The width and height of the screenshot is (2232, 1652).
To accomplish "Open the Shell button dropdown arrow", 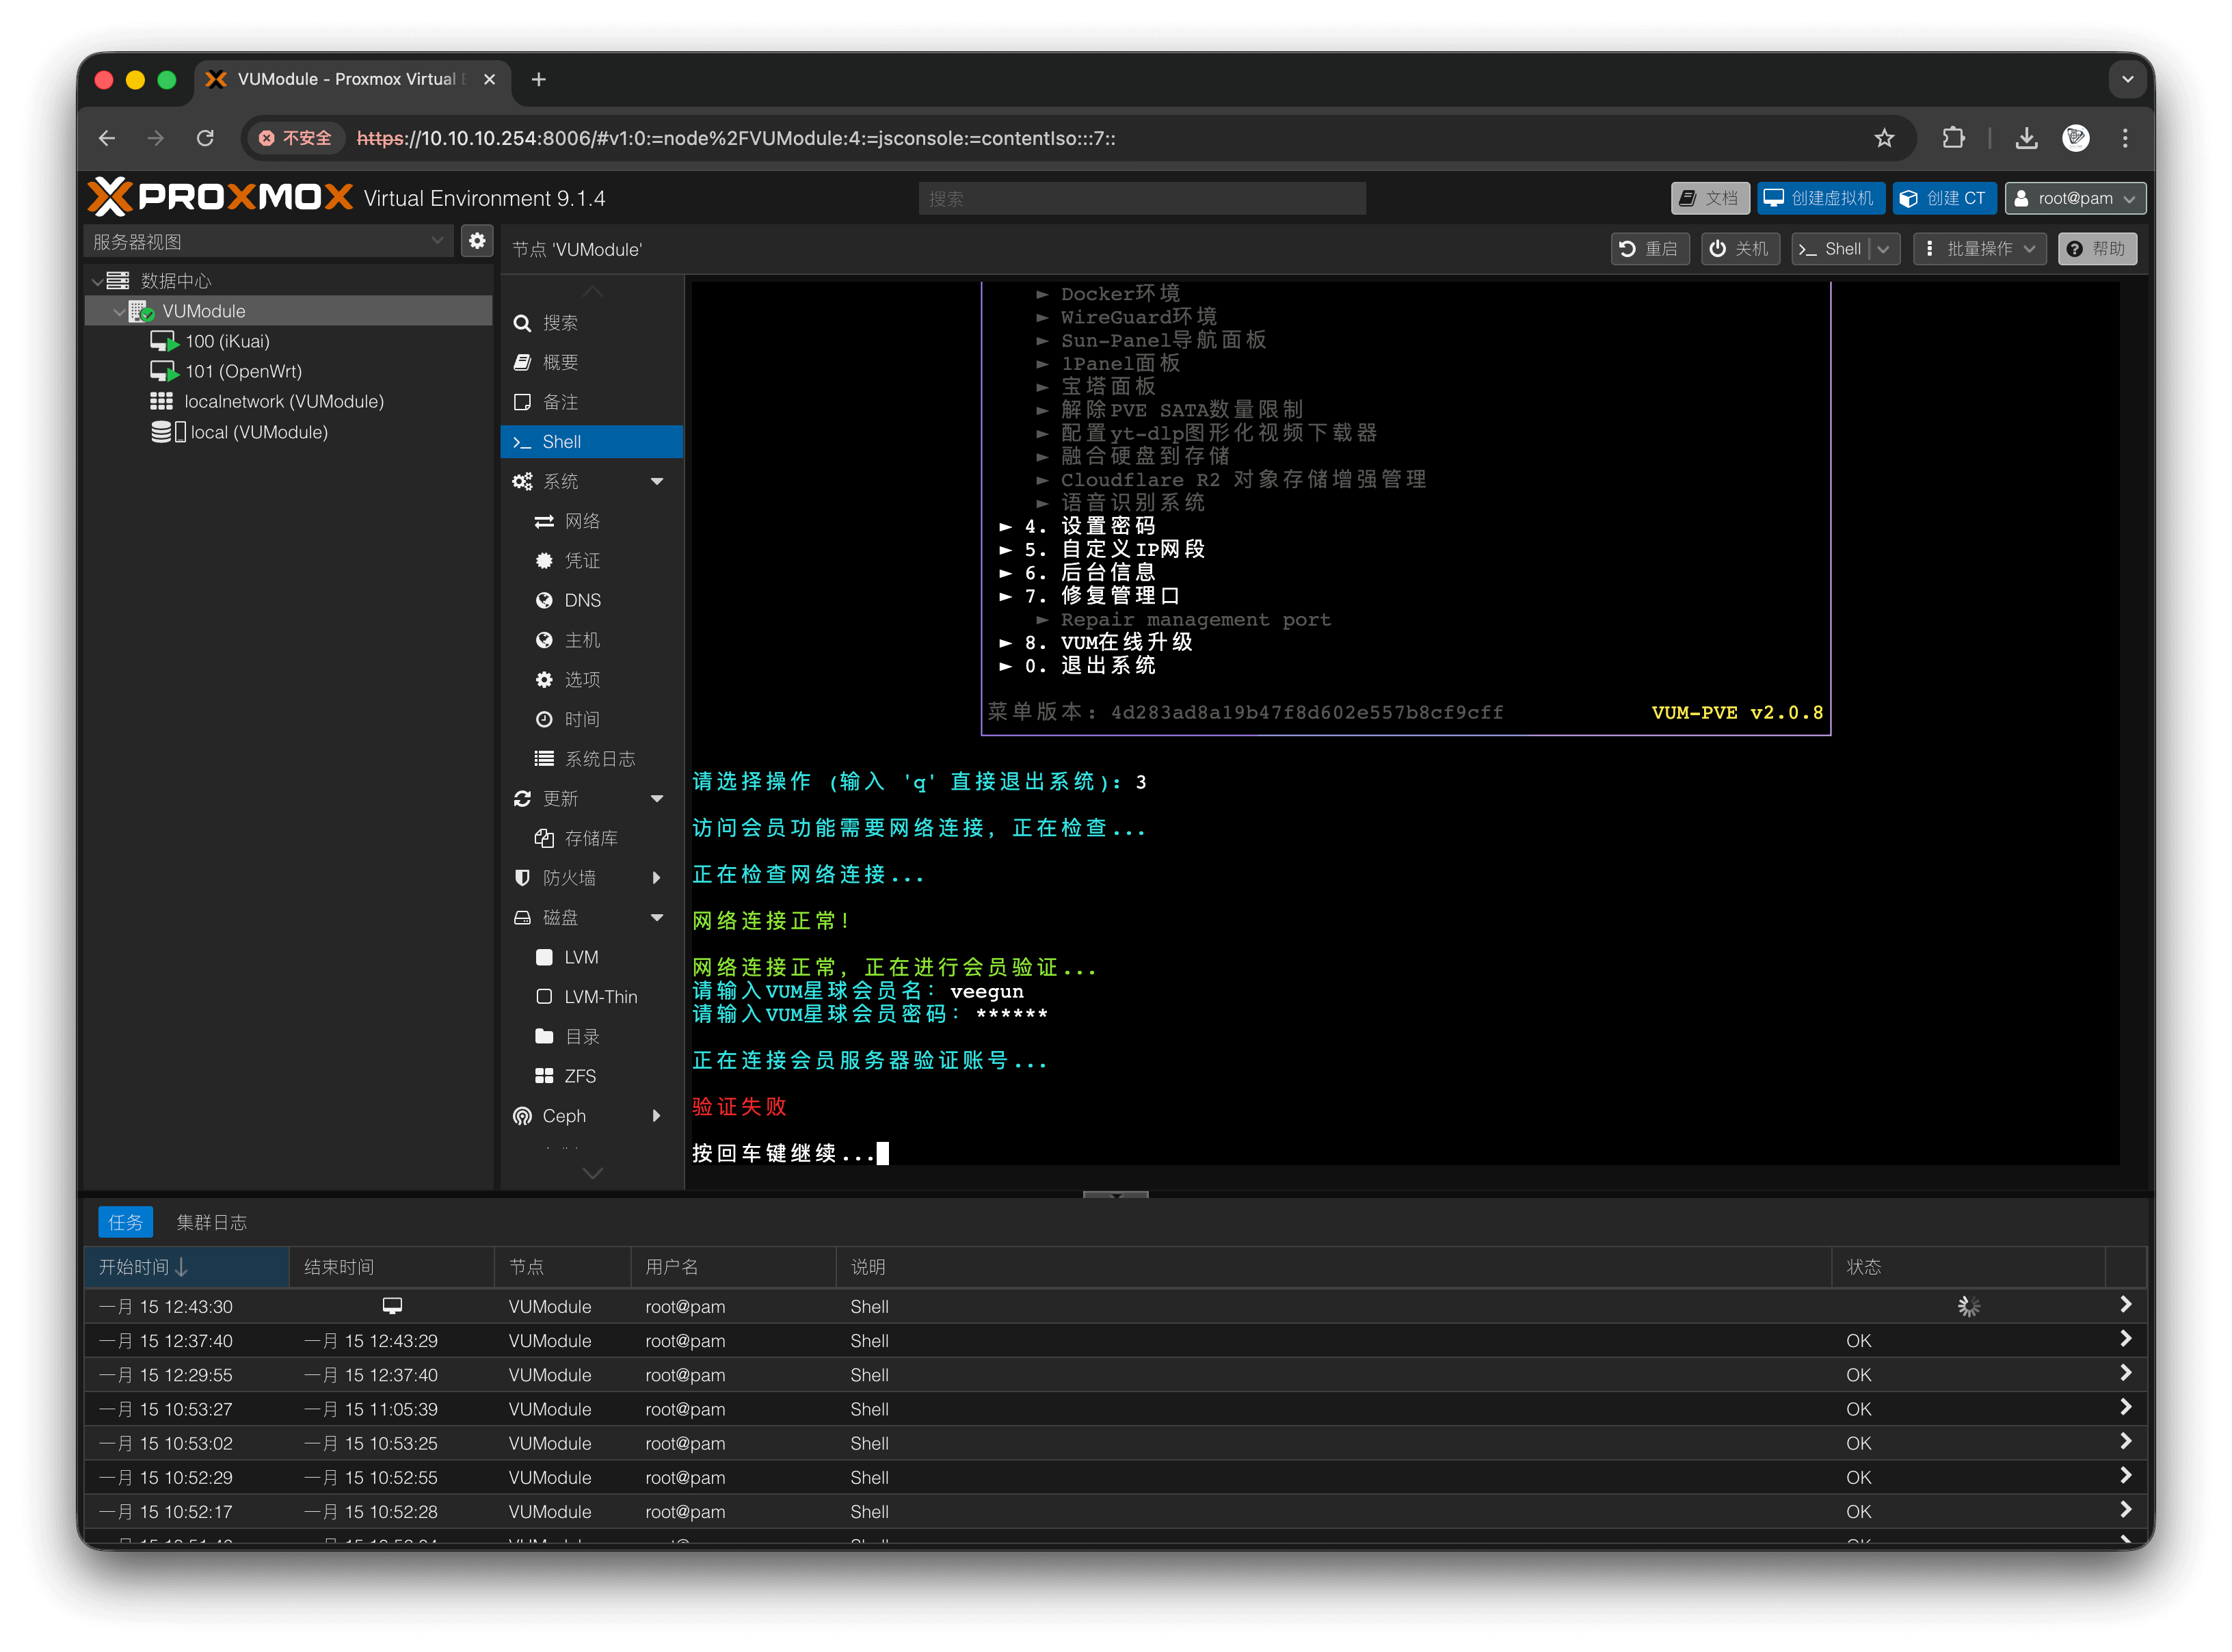I will pos(1884,249).
